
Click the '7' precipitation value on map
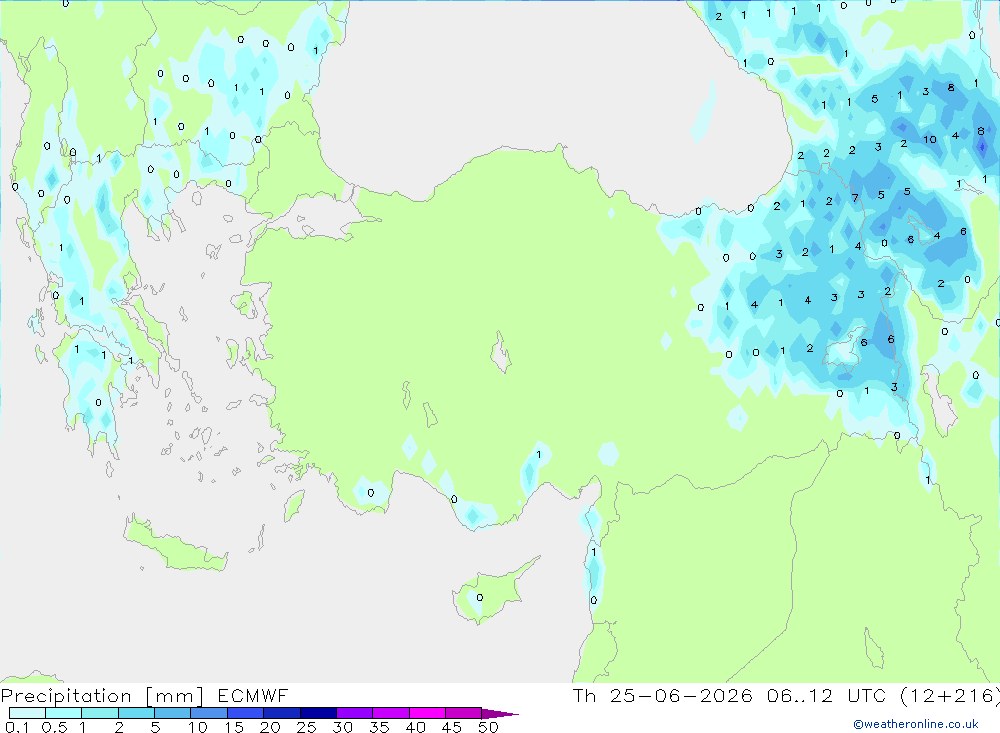855,198
